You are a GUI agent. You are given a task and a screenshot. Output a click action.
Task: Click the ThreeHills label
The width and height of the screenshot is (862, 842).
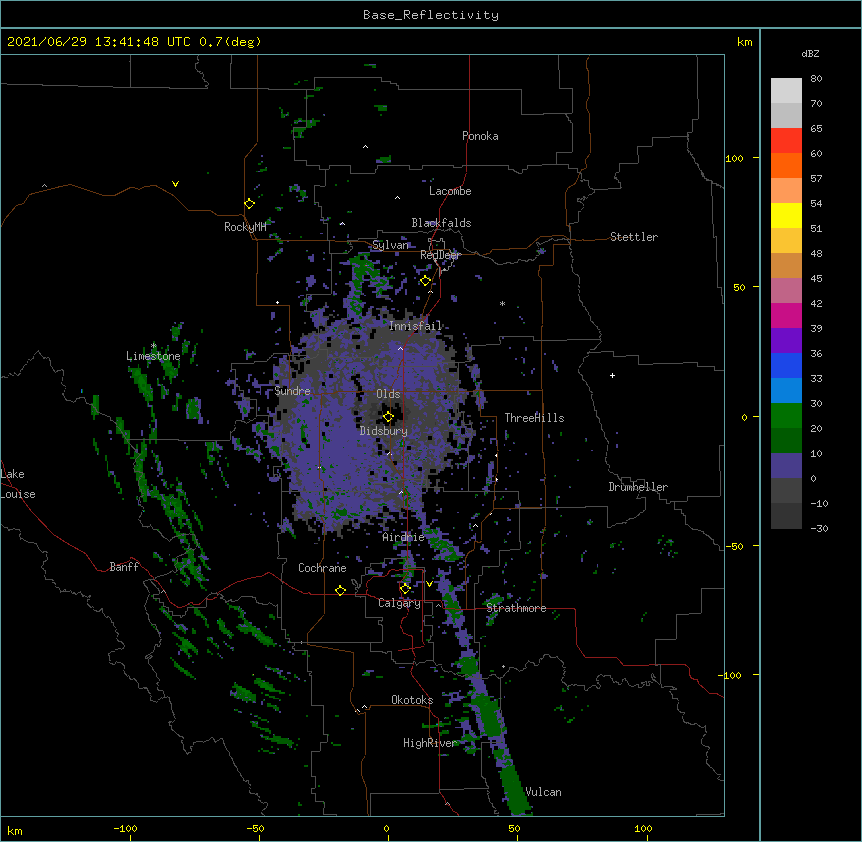534,418
